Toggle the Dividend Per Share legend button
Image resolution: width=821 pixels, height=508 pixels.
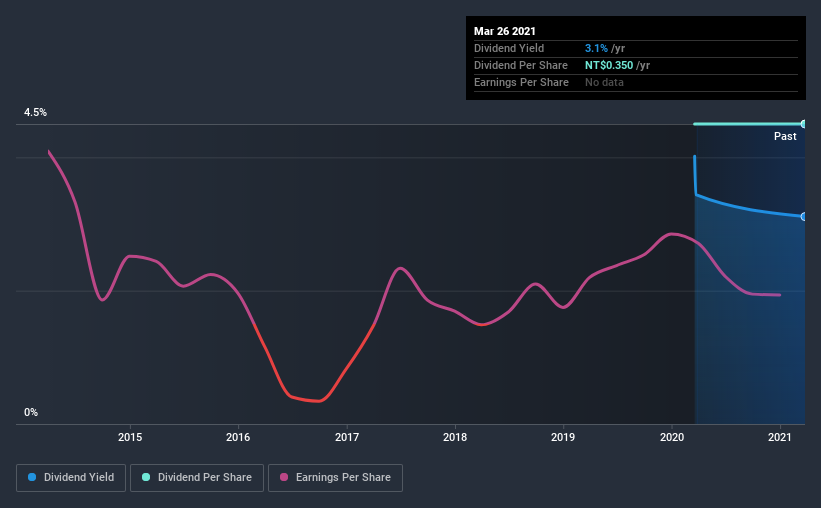pyautogui.click(x=197, y=478)
